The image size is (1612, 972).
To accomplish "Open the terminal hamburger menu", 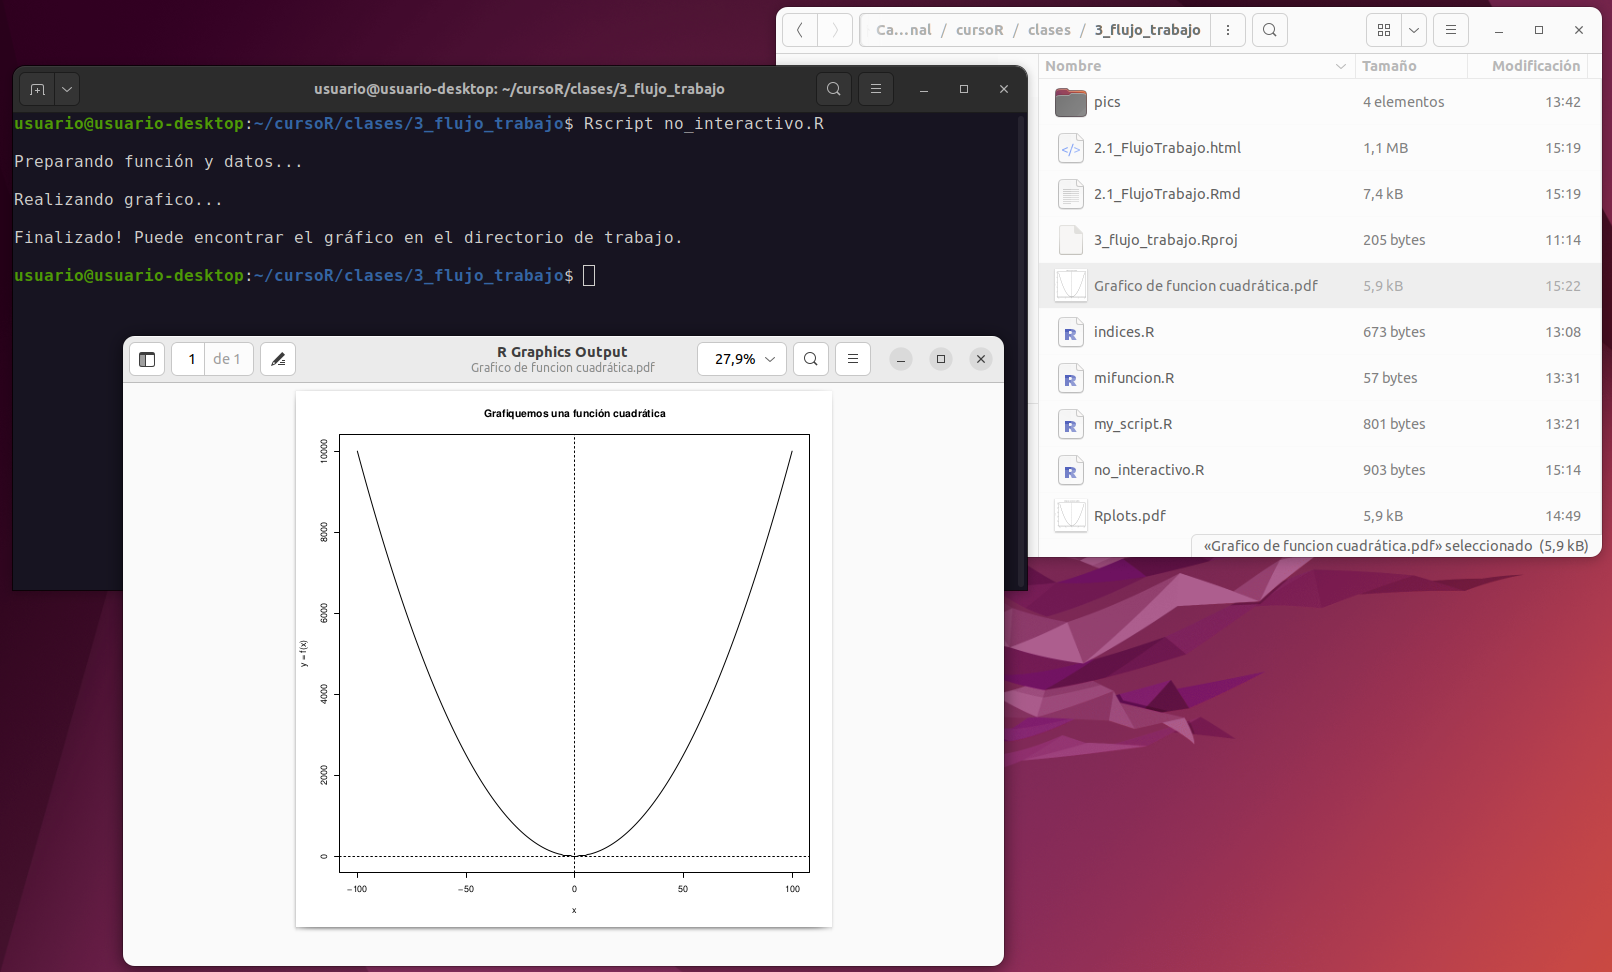I will coord(876,89).
